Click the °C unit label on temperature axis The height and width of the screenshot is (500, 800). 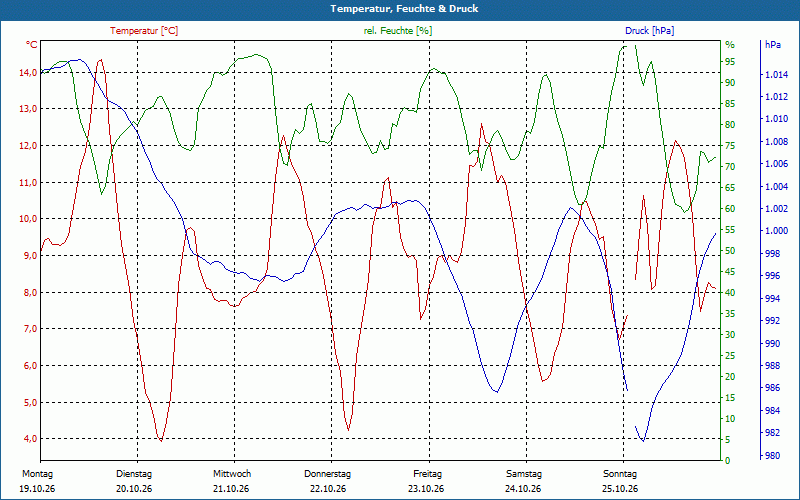pyautogui.click(x=32, y=45)
